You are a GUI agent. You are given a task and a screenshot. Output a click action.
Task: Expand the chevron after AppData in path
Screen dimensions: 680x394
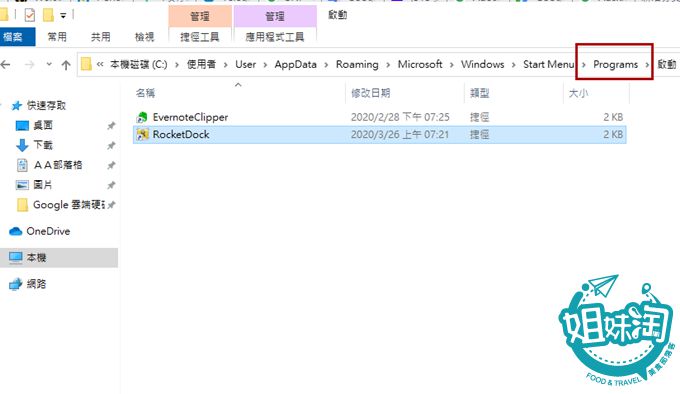click(326, 65)
